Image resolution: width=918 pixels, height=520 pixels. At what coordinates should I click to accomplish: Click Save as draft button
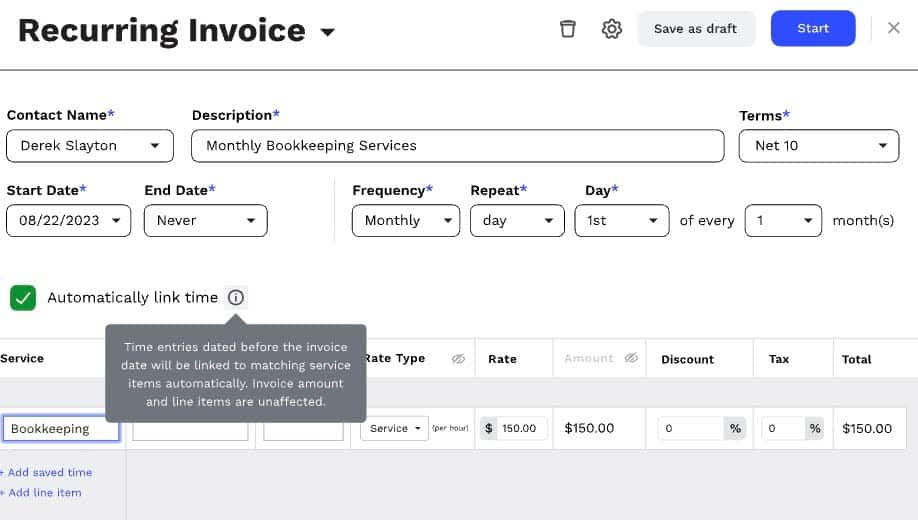[x=696, y=29]
